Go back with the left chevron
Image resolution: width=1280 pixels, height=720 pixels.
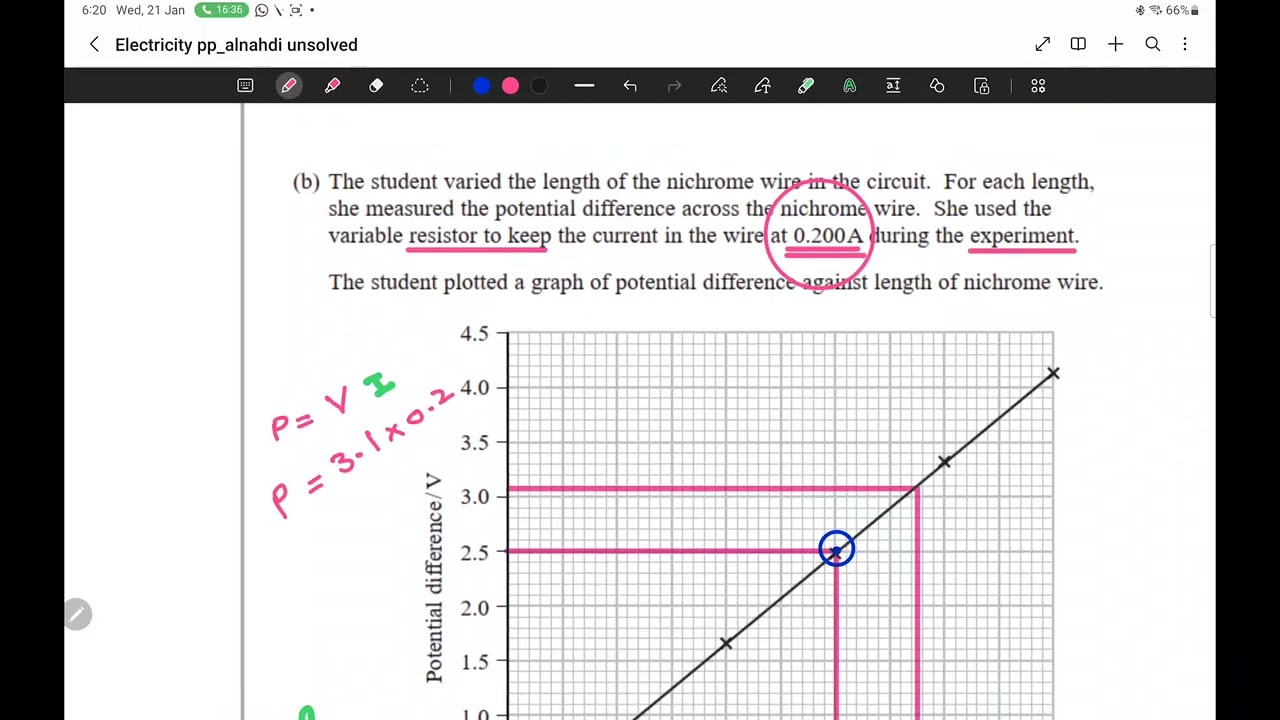(x=94, y=44)
